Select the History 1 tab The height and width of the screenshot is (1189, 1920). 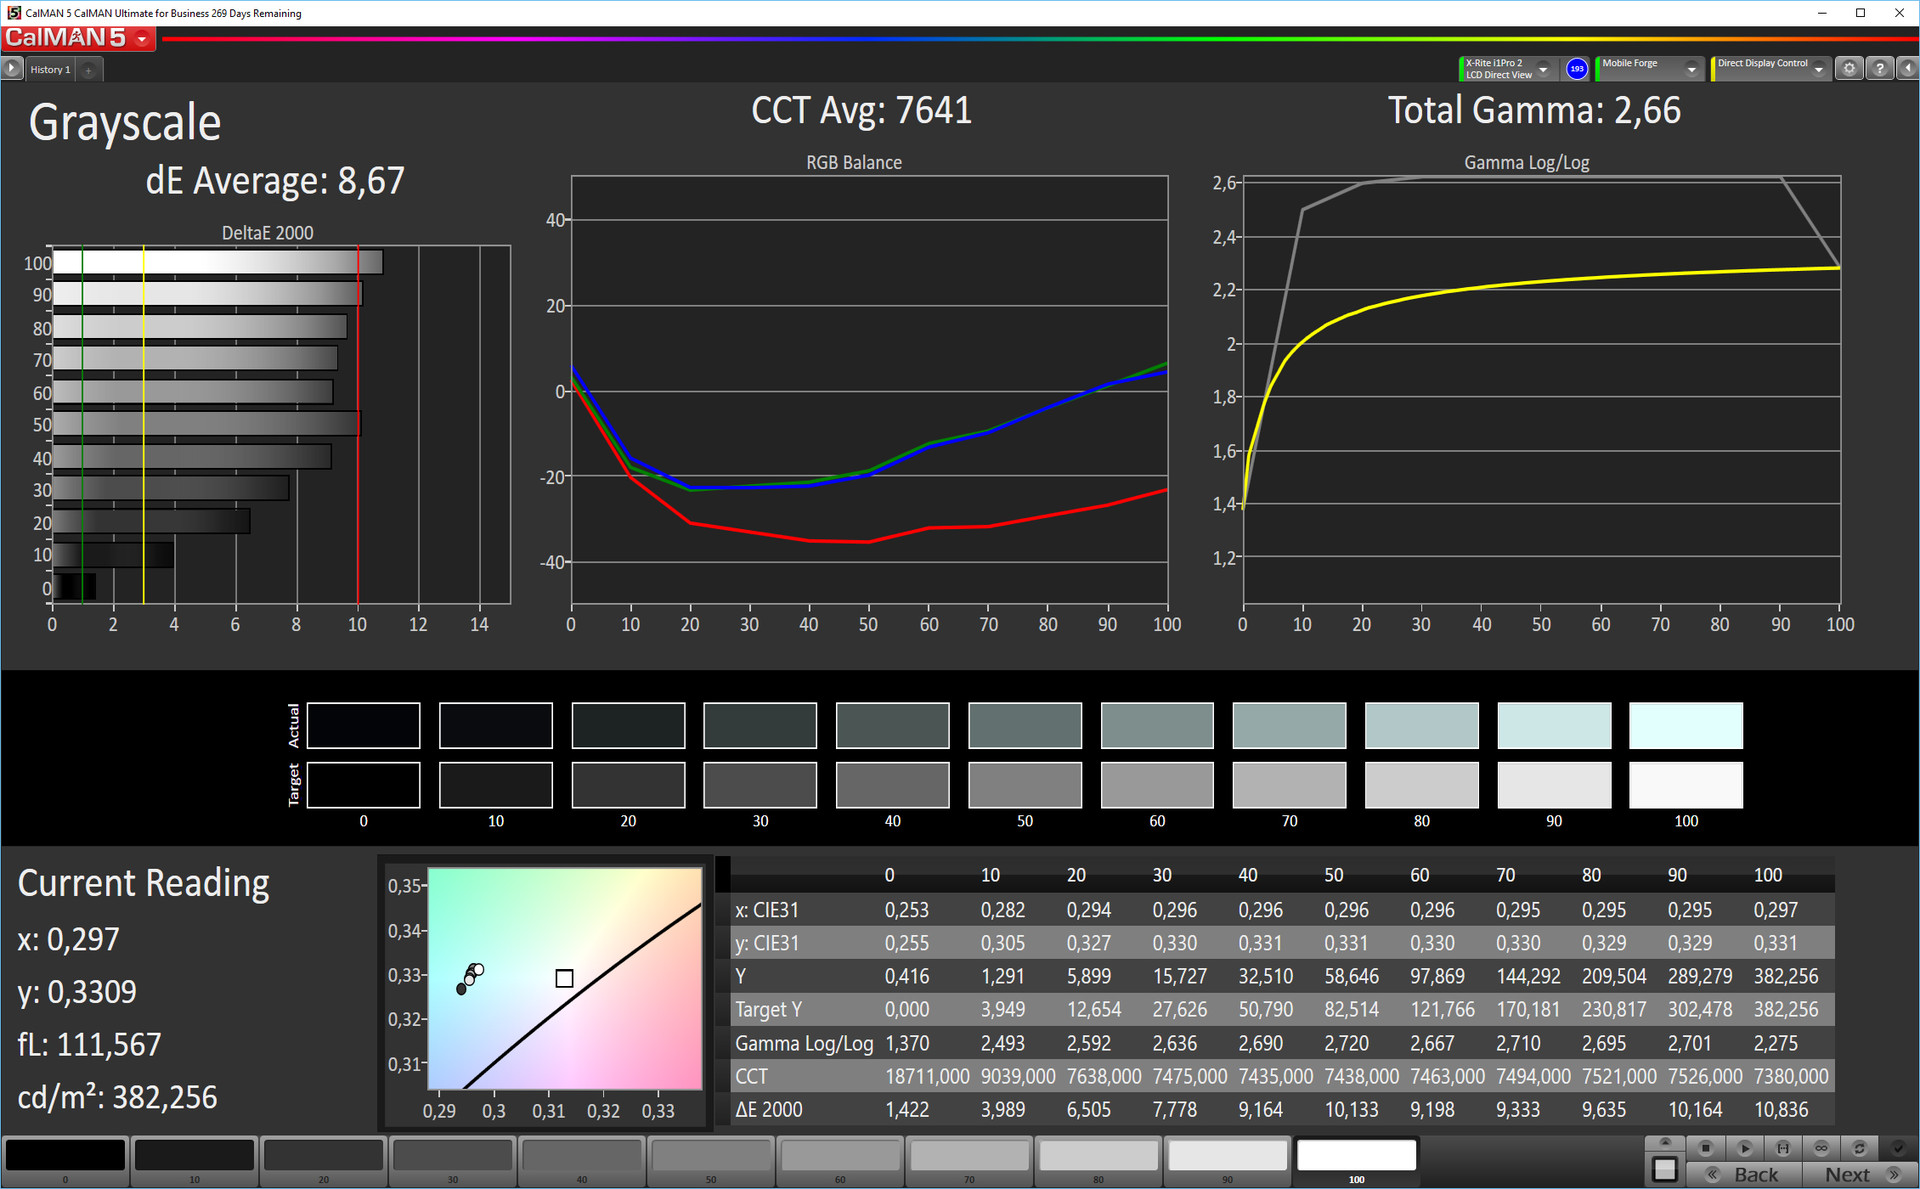pos(50,70)
